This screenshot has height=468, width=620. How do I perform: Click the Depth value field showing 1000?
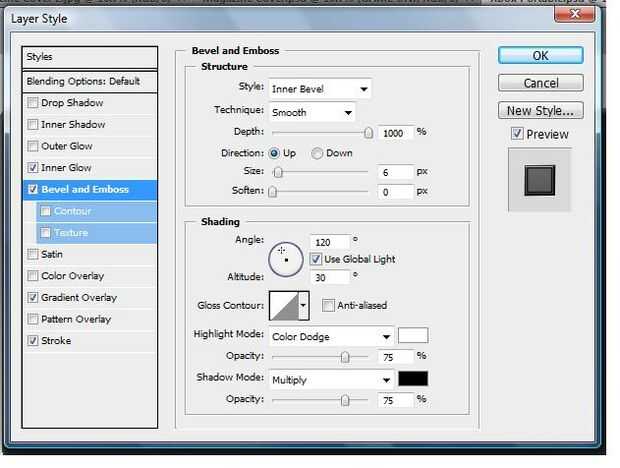(395, 133)
